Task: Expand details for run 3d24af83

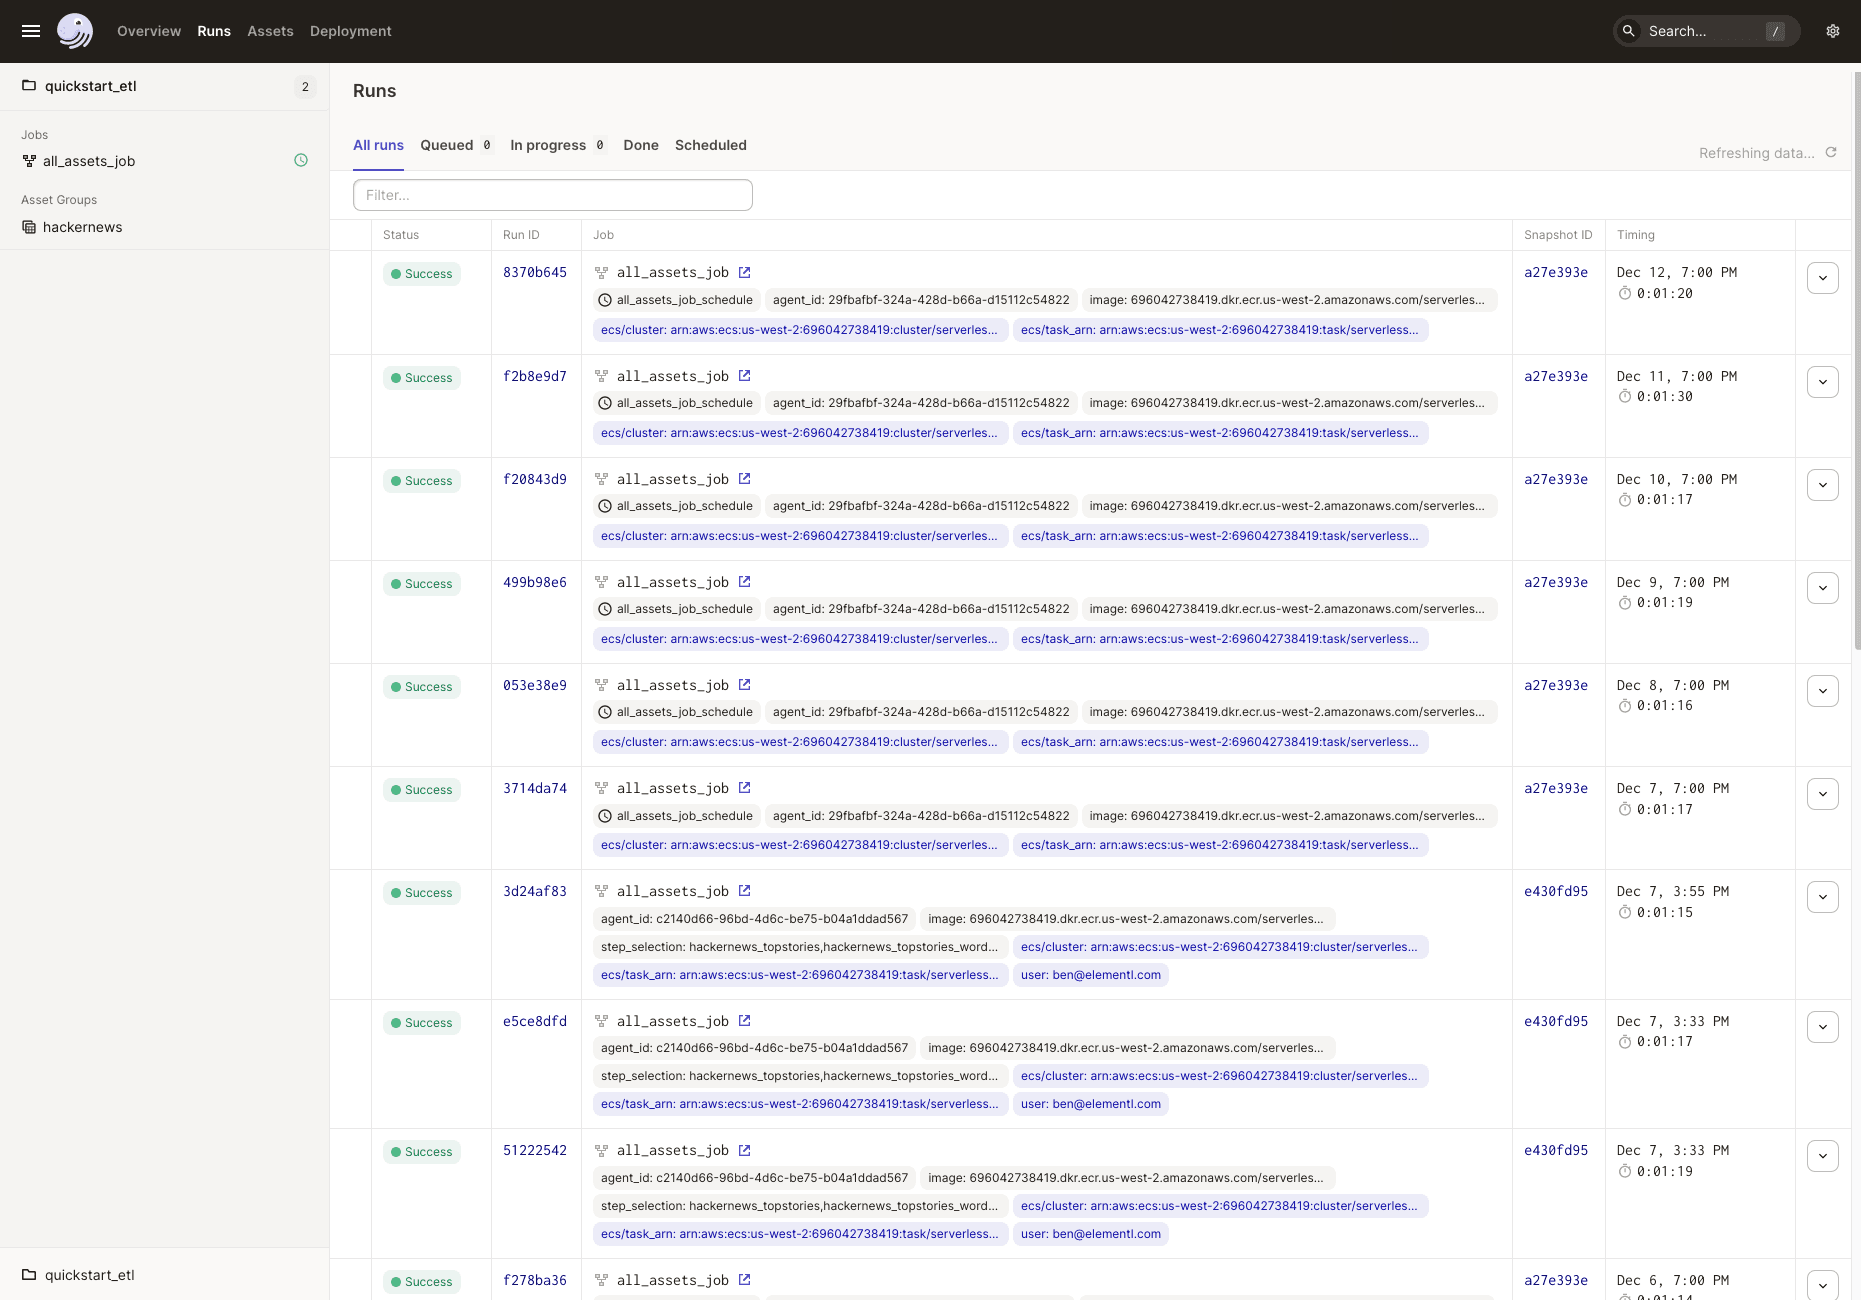Action: [x=1823, y=897]
